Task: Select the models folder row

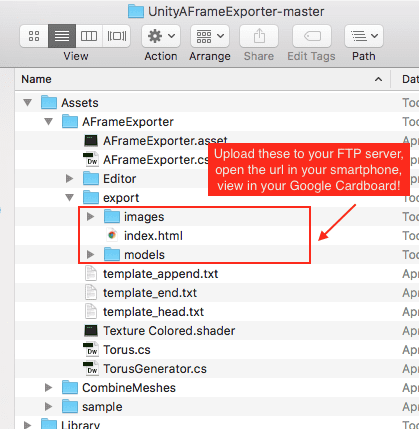Action: [195, 255]
